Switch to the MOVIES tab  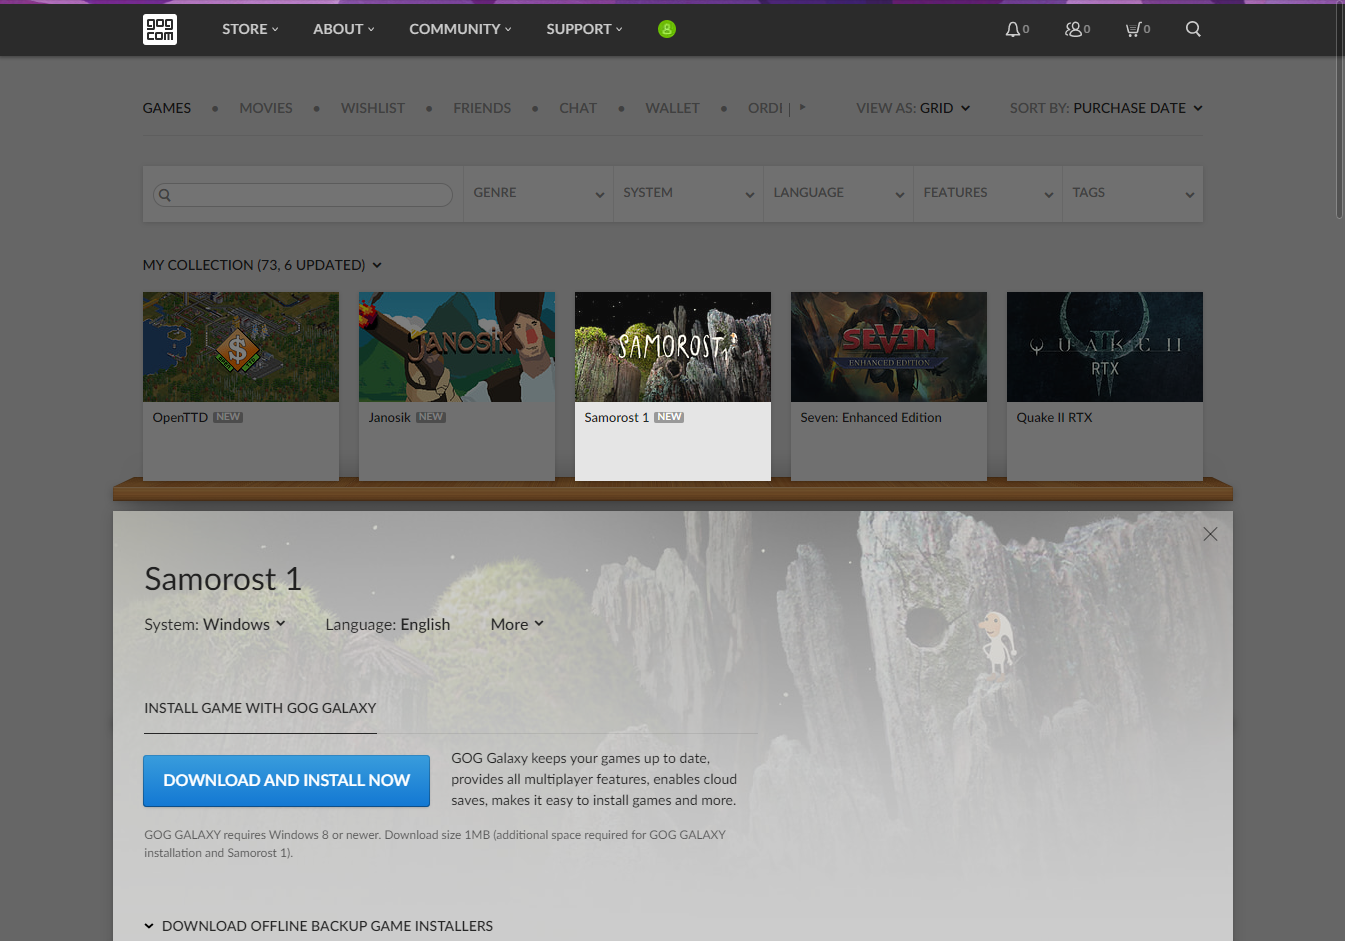(x=266, y=108)
